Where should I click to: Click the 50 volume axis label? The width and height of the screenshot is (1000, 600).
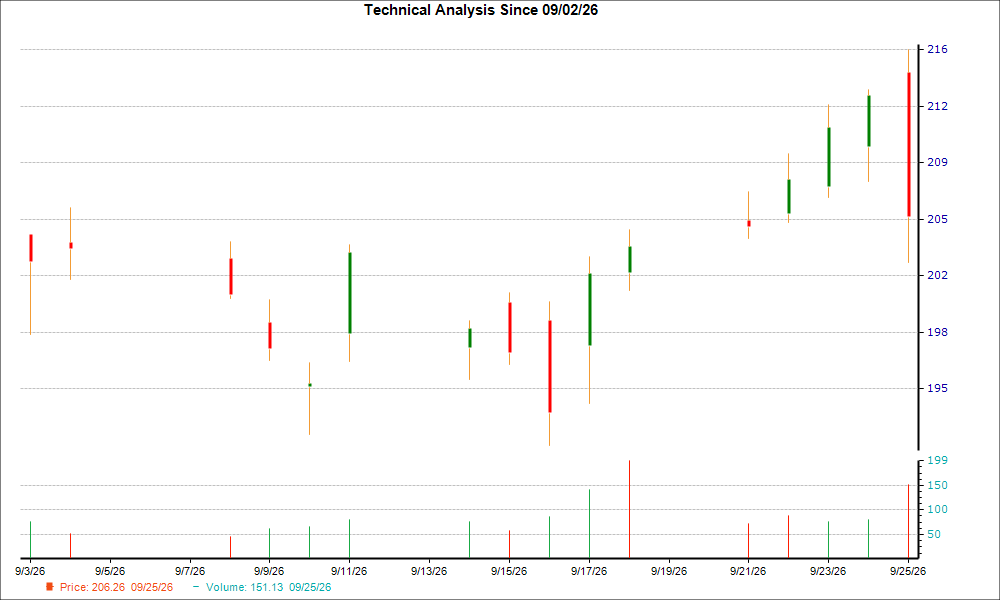tap(934, 534)
